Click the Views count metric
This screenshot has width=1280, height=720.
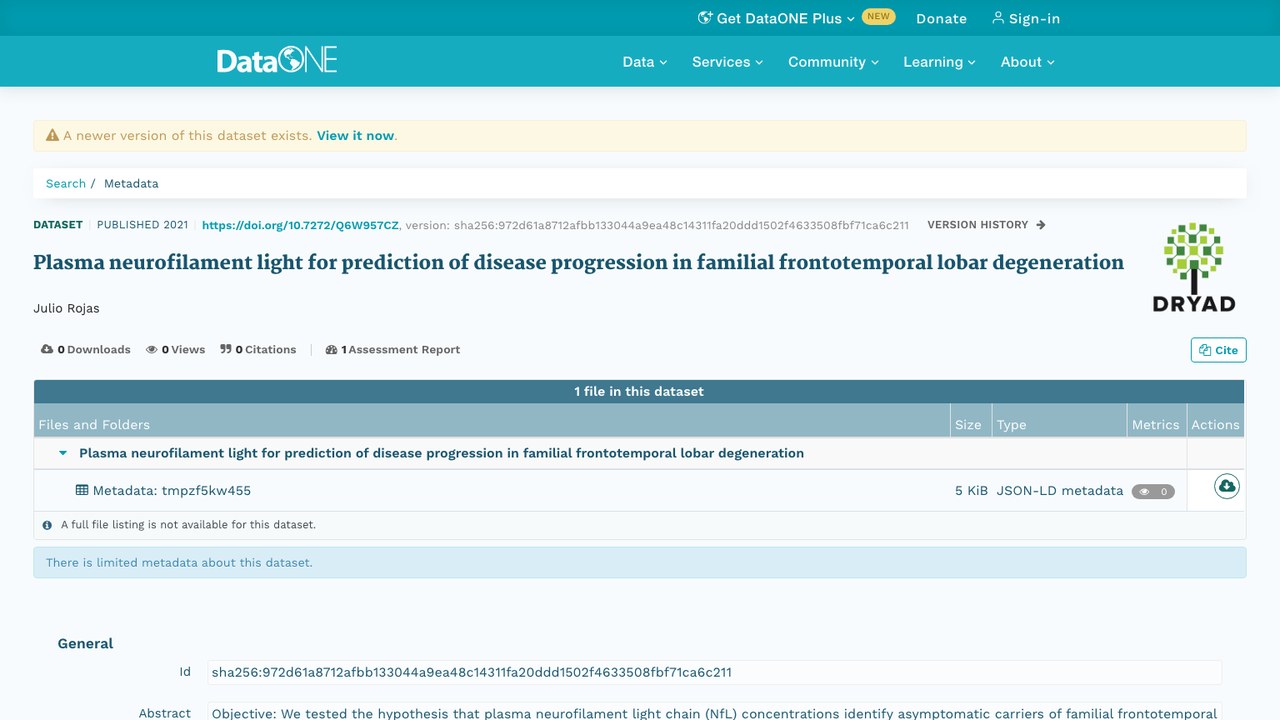175,350
